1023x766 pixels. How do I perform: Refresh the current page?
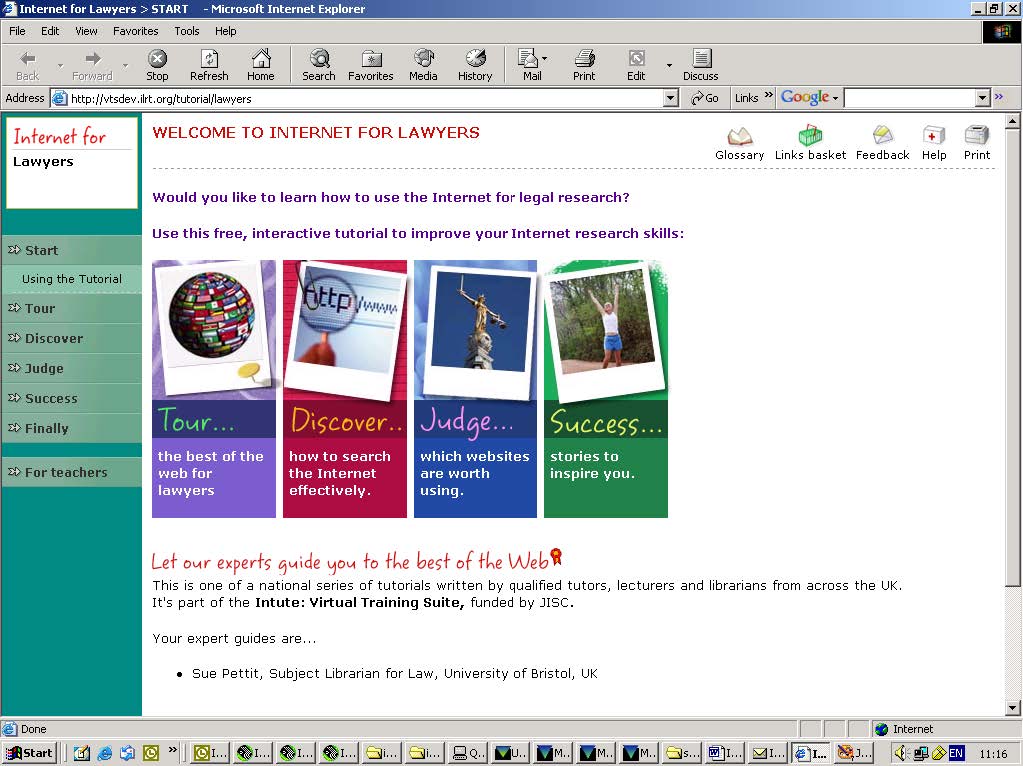[x=209, y=65]
